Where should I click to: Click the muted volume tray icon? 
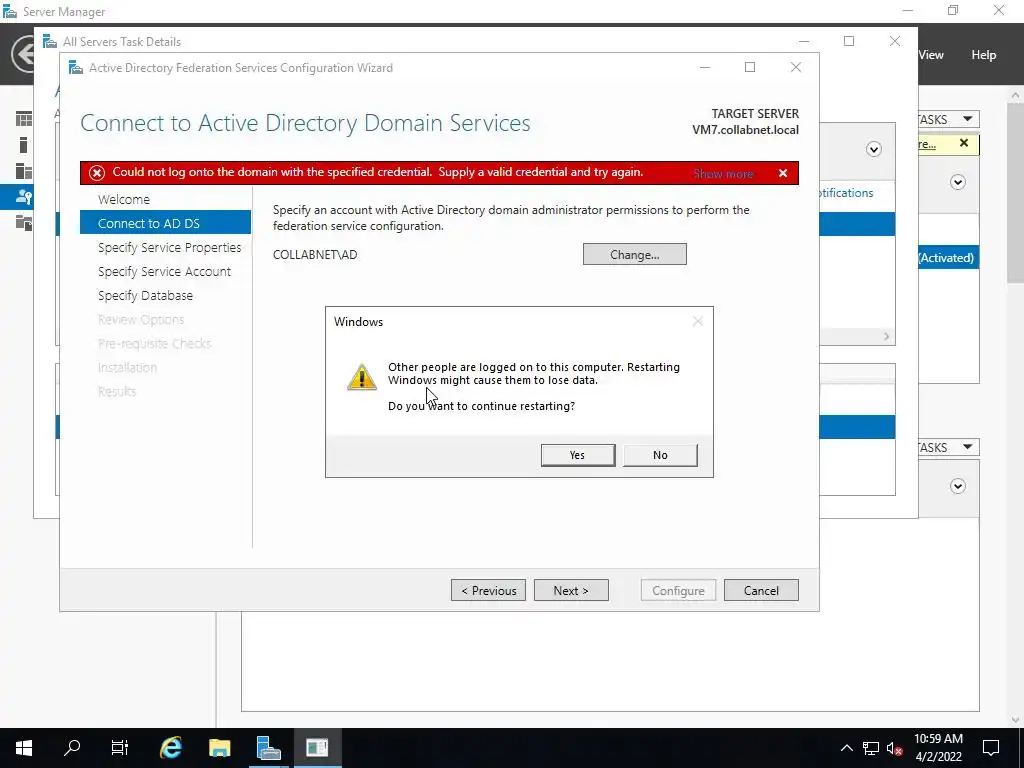[x=895, y=748]
